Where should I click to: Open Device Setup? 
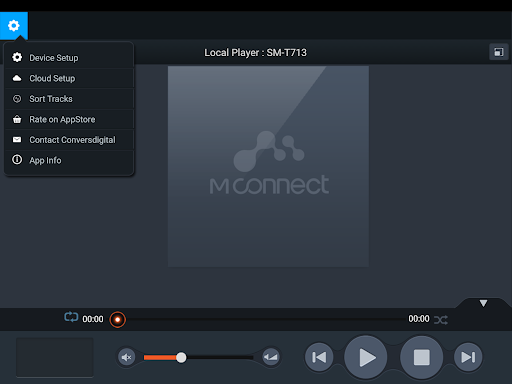(x=69, y=58)
